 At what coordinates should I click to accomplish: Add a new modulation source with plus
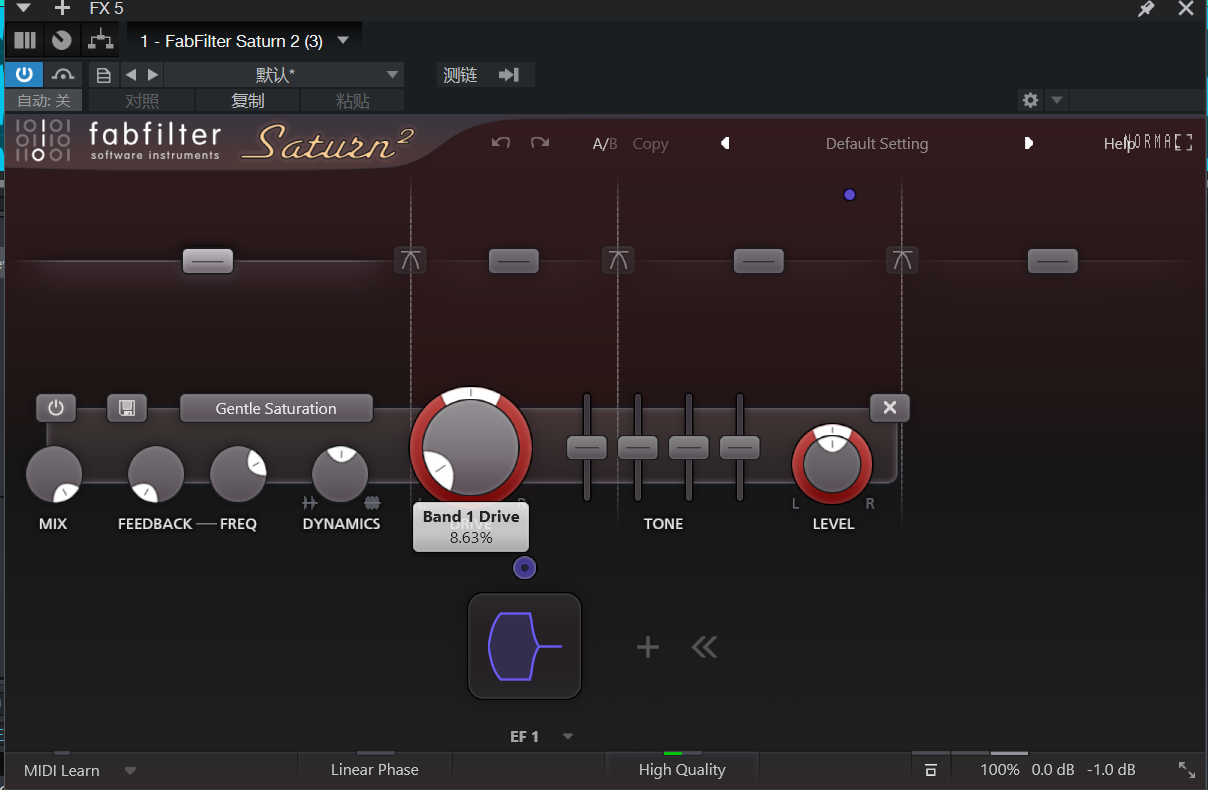click(x=648, y=648)
